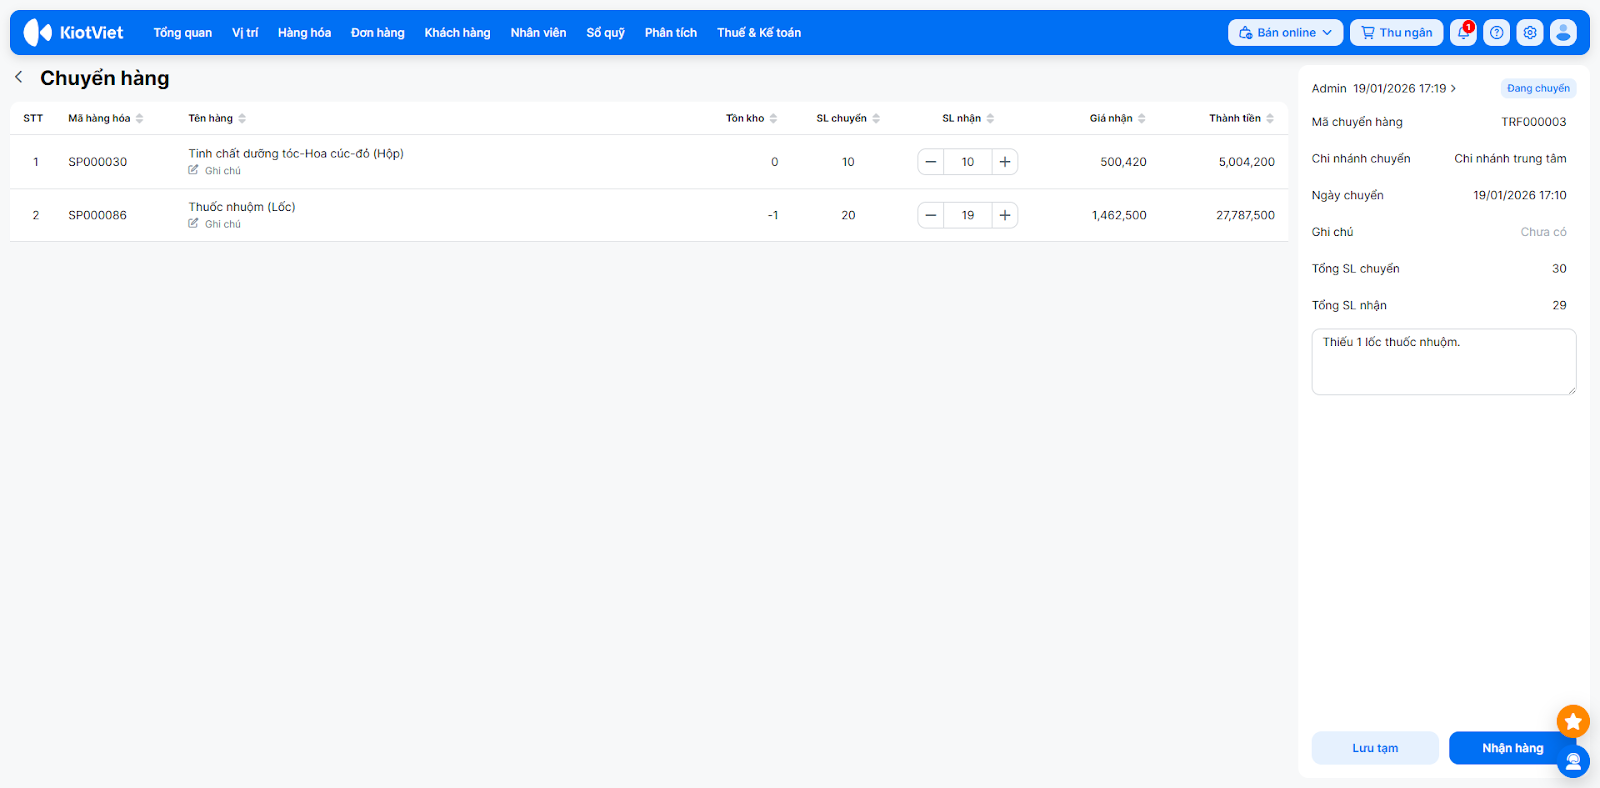Click product code SP000030
Screen dimensions: 1600x788
click(x=98, y=162)
